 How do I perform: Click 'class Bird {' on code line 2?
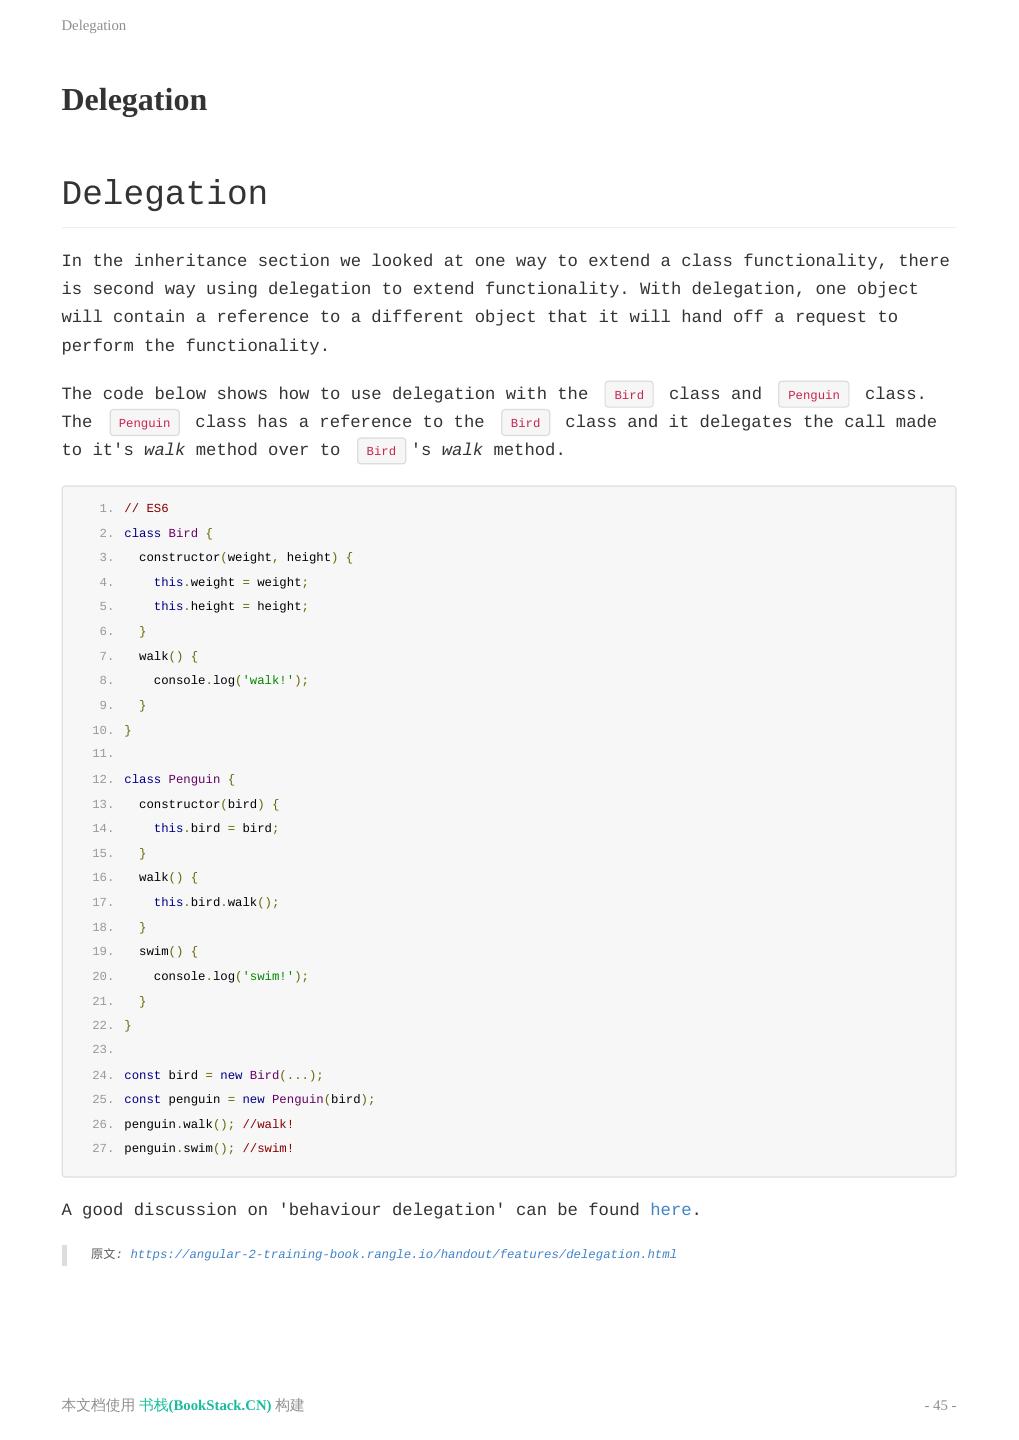[168, 533]
